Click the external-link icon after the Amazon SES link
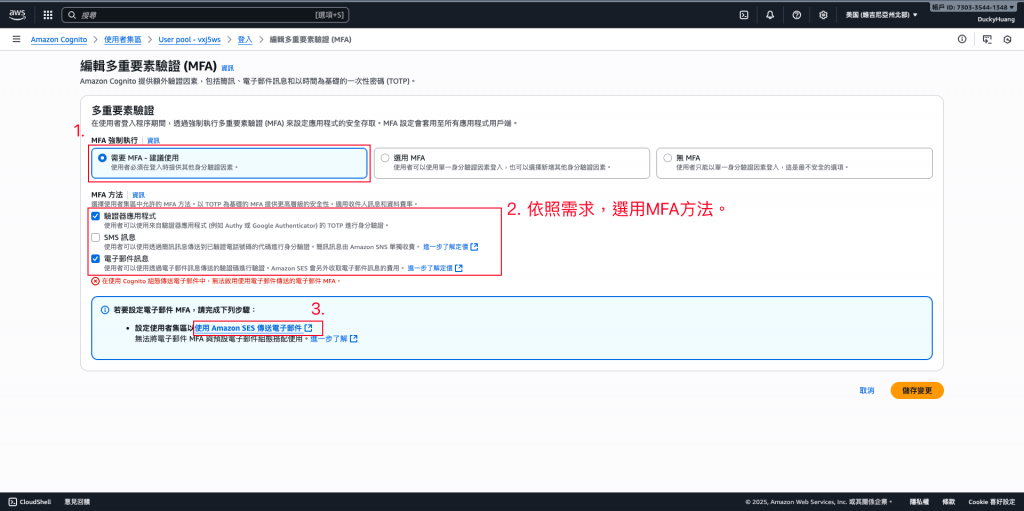This screenshot has height=511, width=1024. (308, 327)
